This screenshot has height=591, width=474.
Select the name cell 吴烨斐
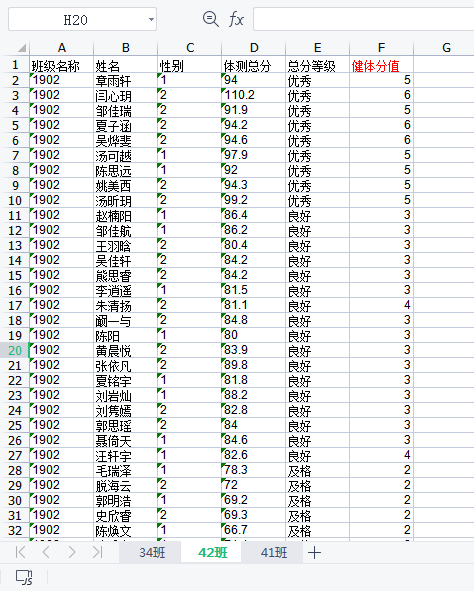coord(125,140)
